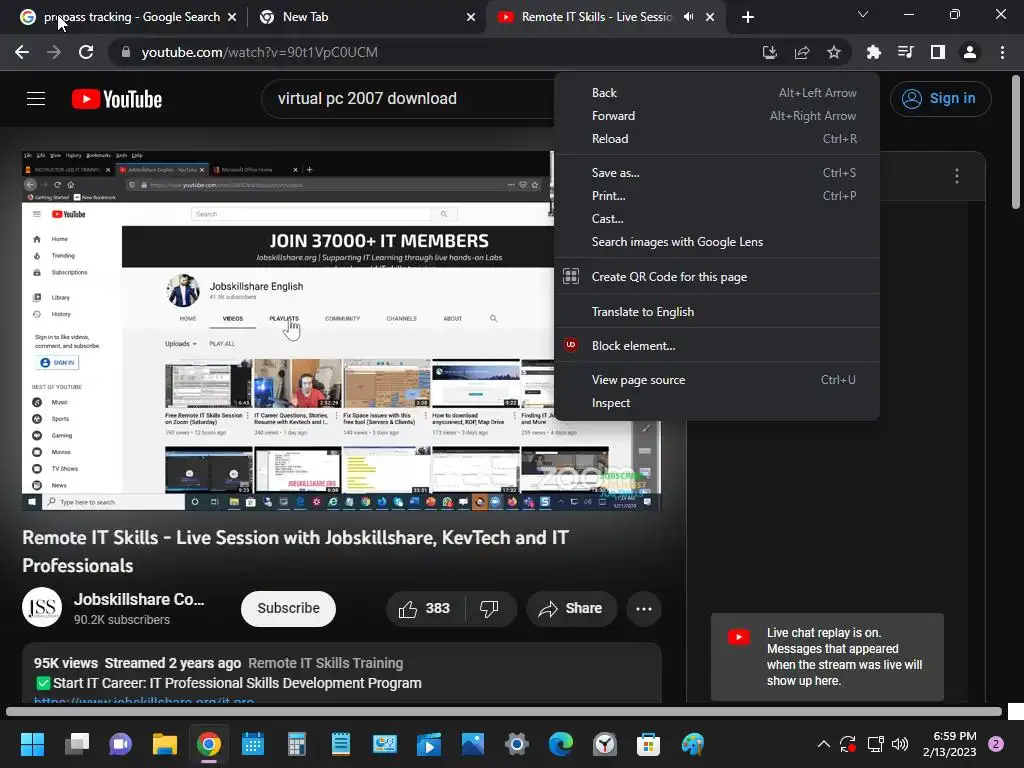Select Create QR Code for this page
The width and height of the screenshot is (1024, 768).
pyautogui.click(x=717, y=277)
